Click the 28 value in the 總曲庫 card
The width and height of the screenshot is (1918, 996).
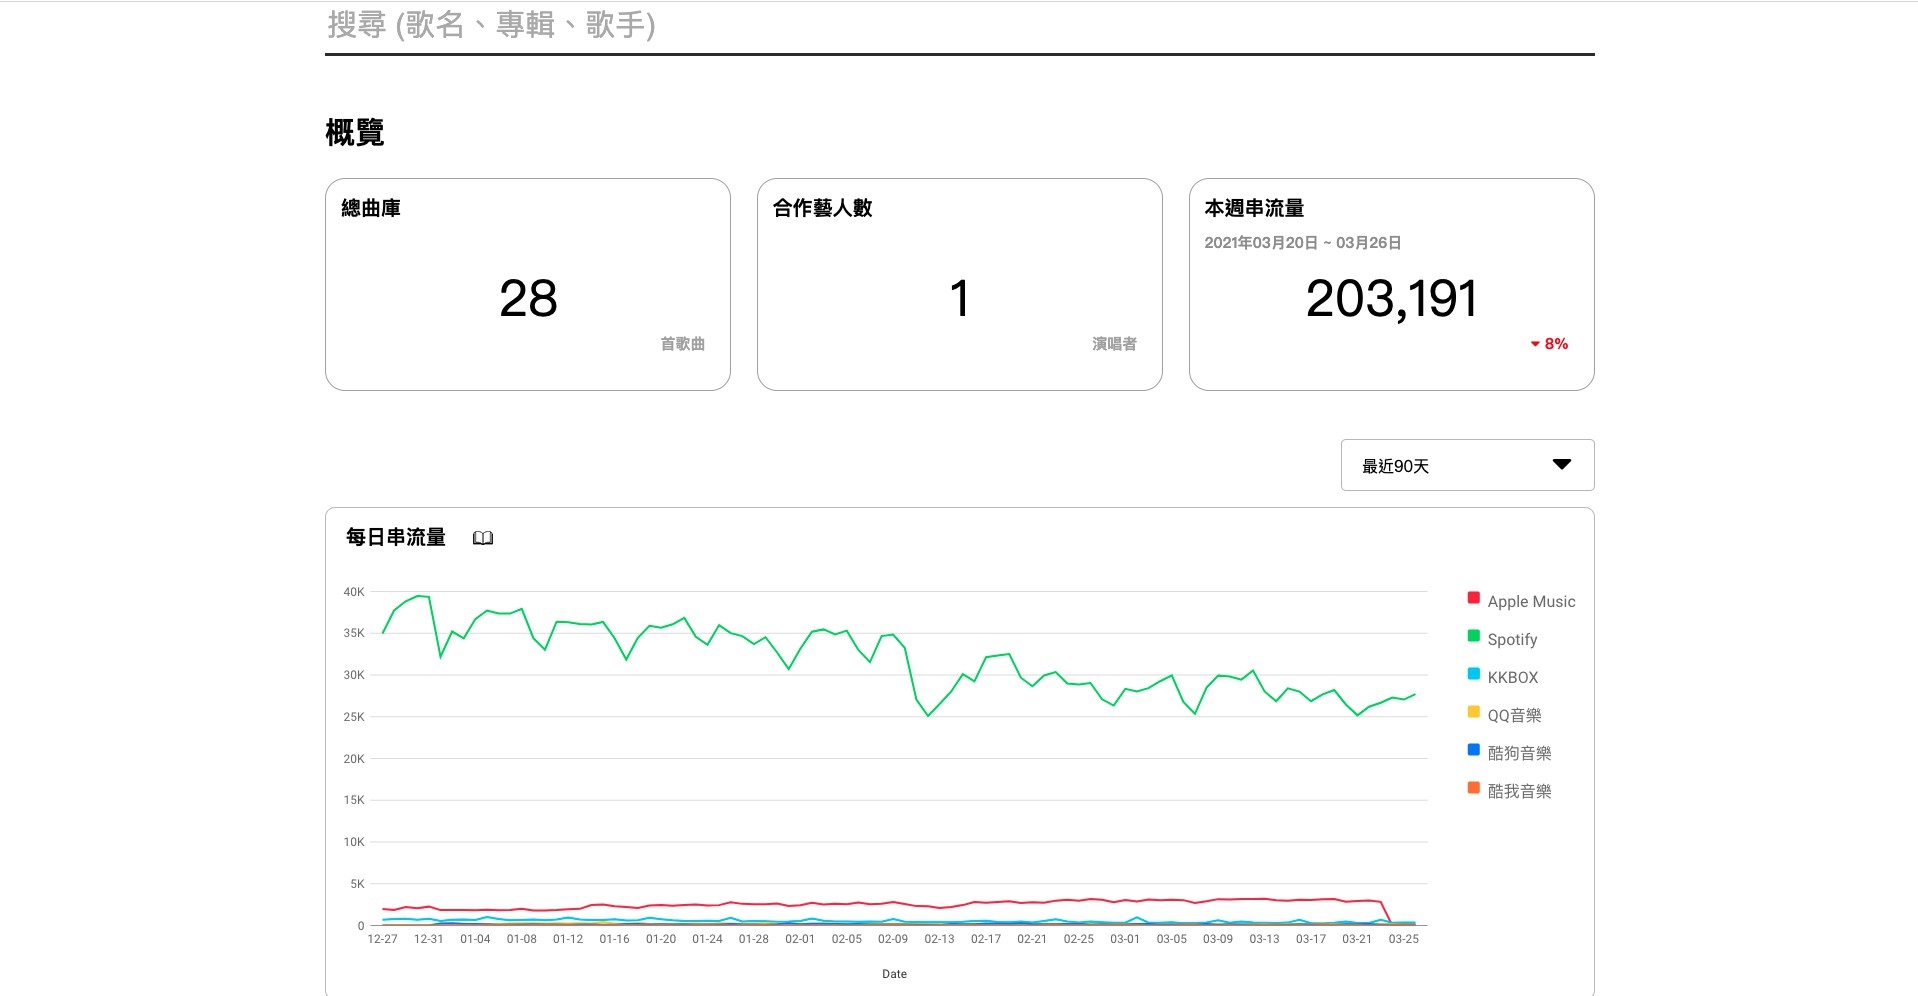coord(528,298)
